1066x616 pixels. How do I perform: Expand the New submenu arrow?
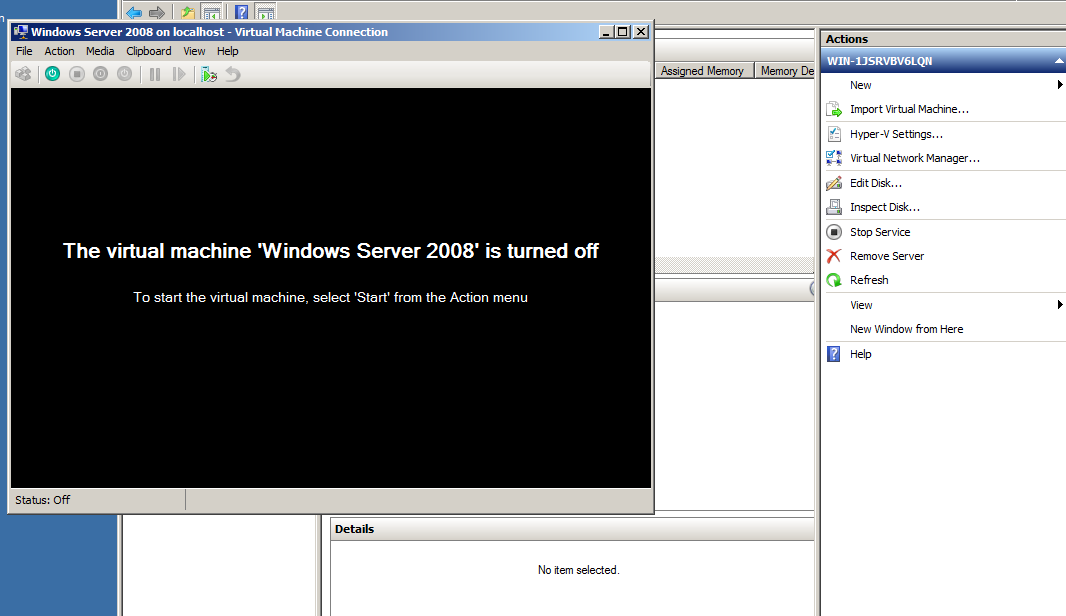point(1060,85)
